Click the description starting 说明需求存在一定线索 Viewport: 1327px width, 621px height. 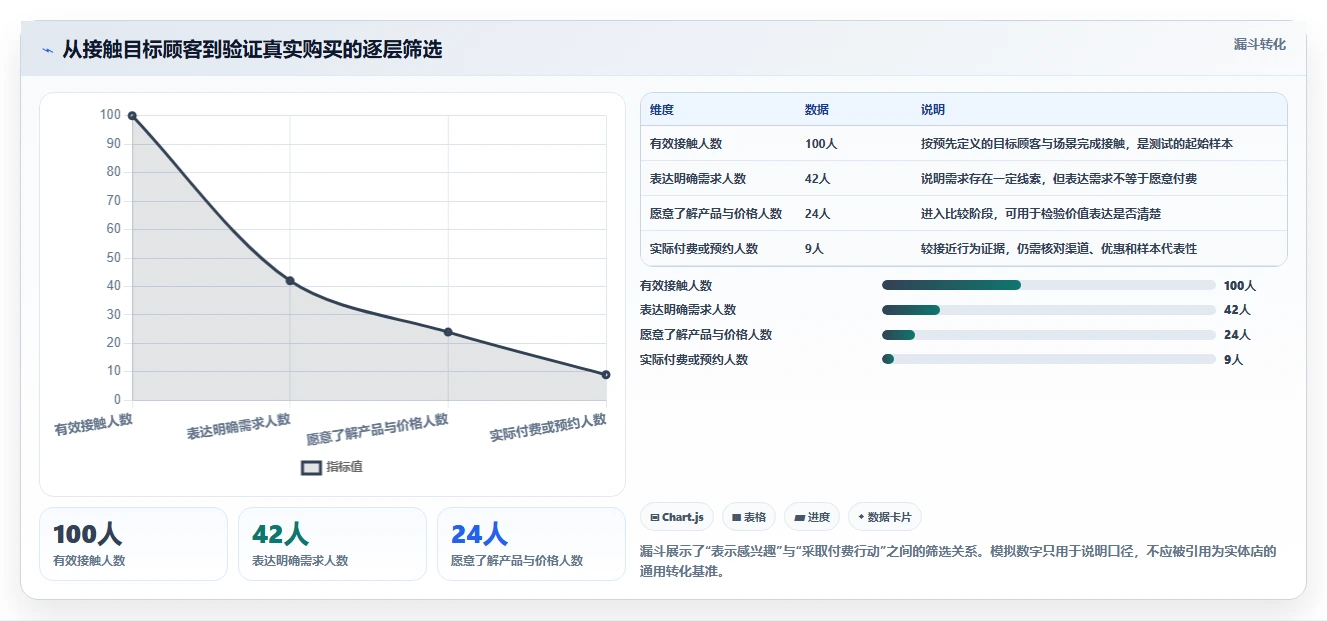pos(1059,179)
